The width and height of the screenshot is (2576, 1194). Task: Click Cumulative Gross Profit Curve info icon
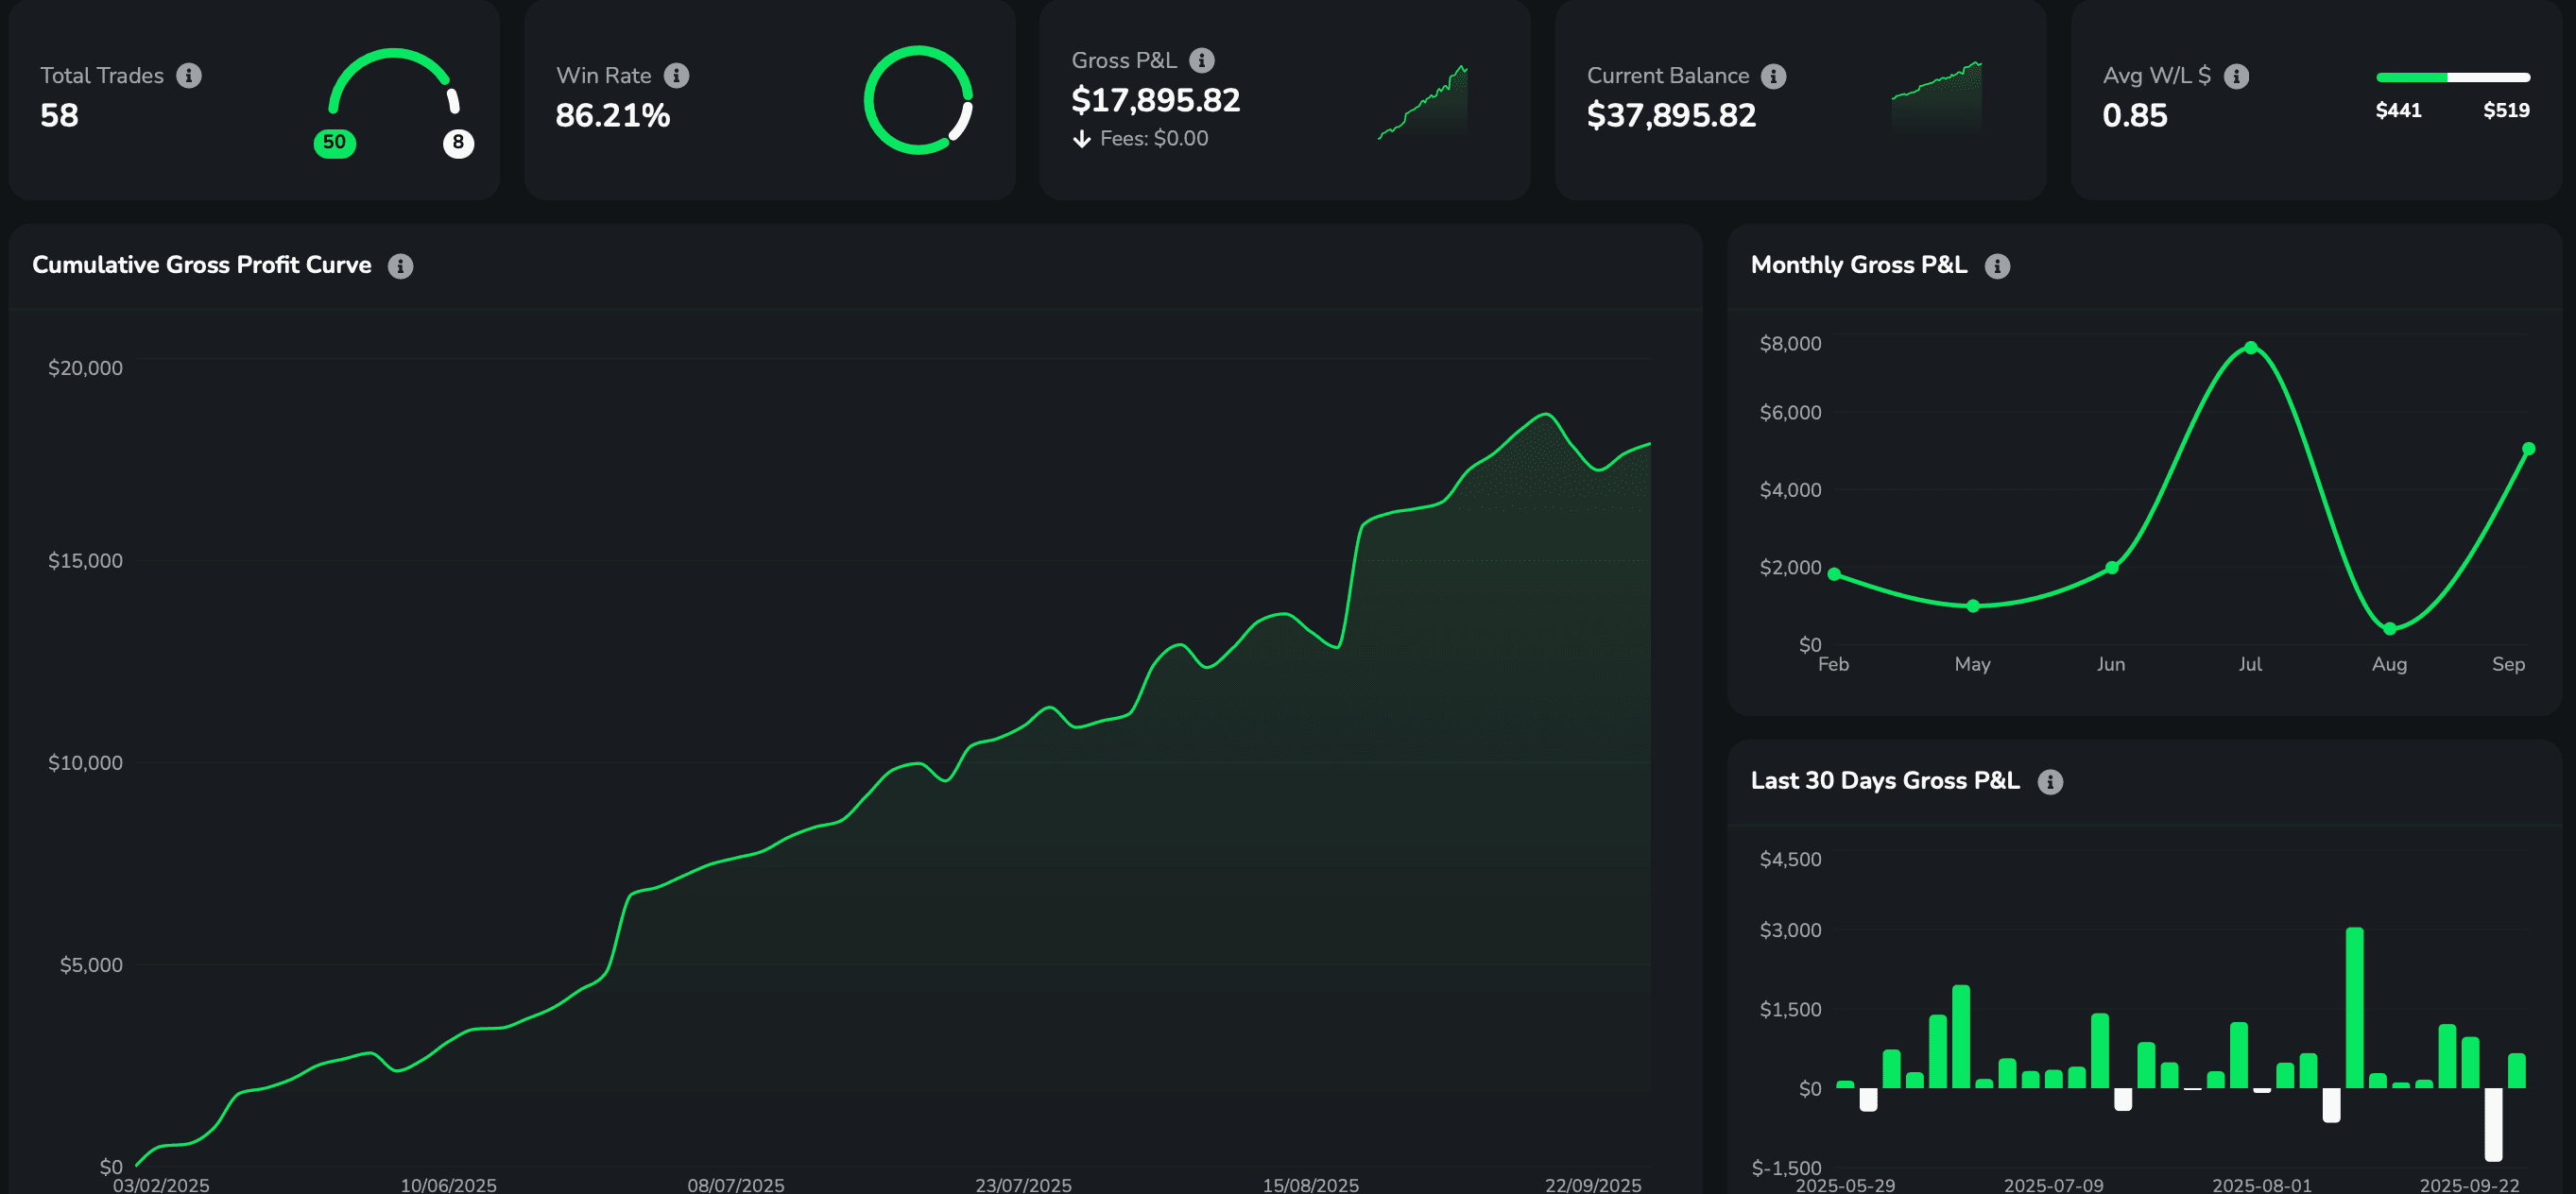coord(401,266)
